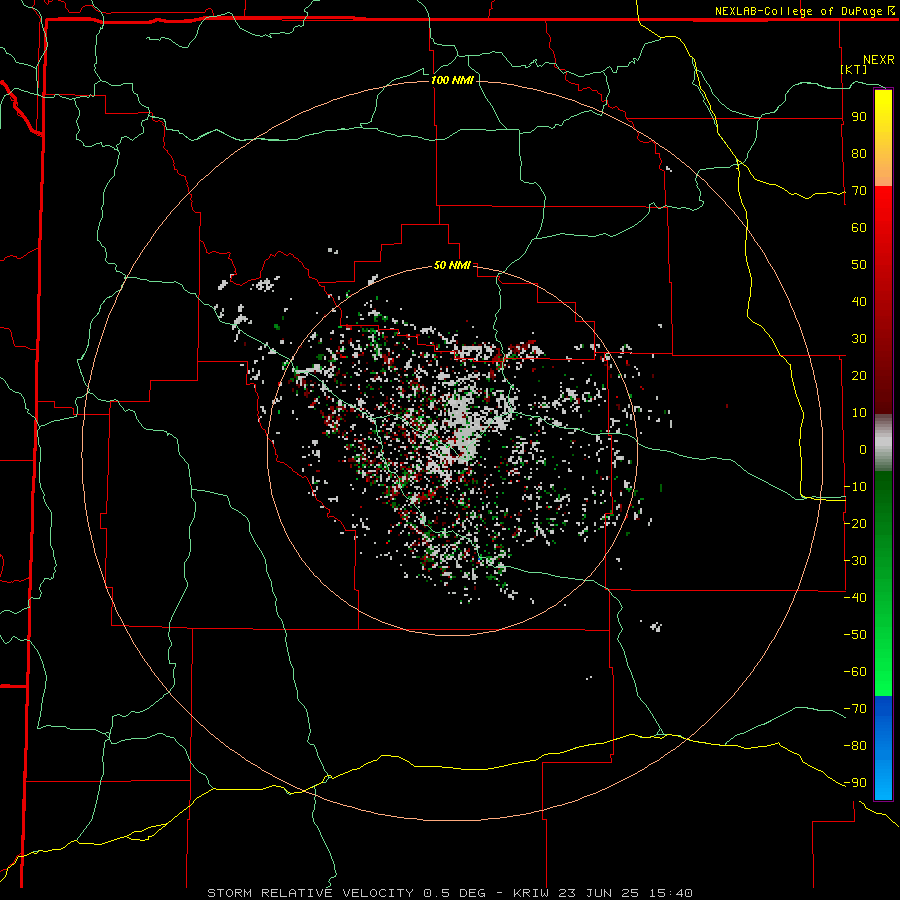Click the -90 scale label
The width and height of the screenshot is (900, 900).
[855, 783]
